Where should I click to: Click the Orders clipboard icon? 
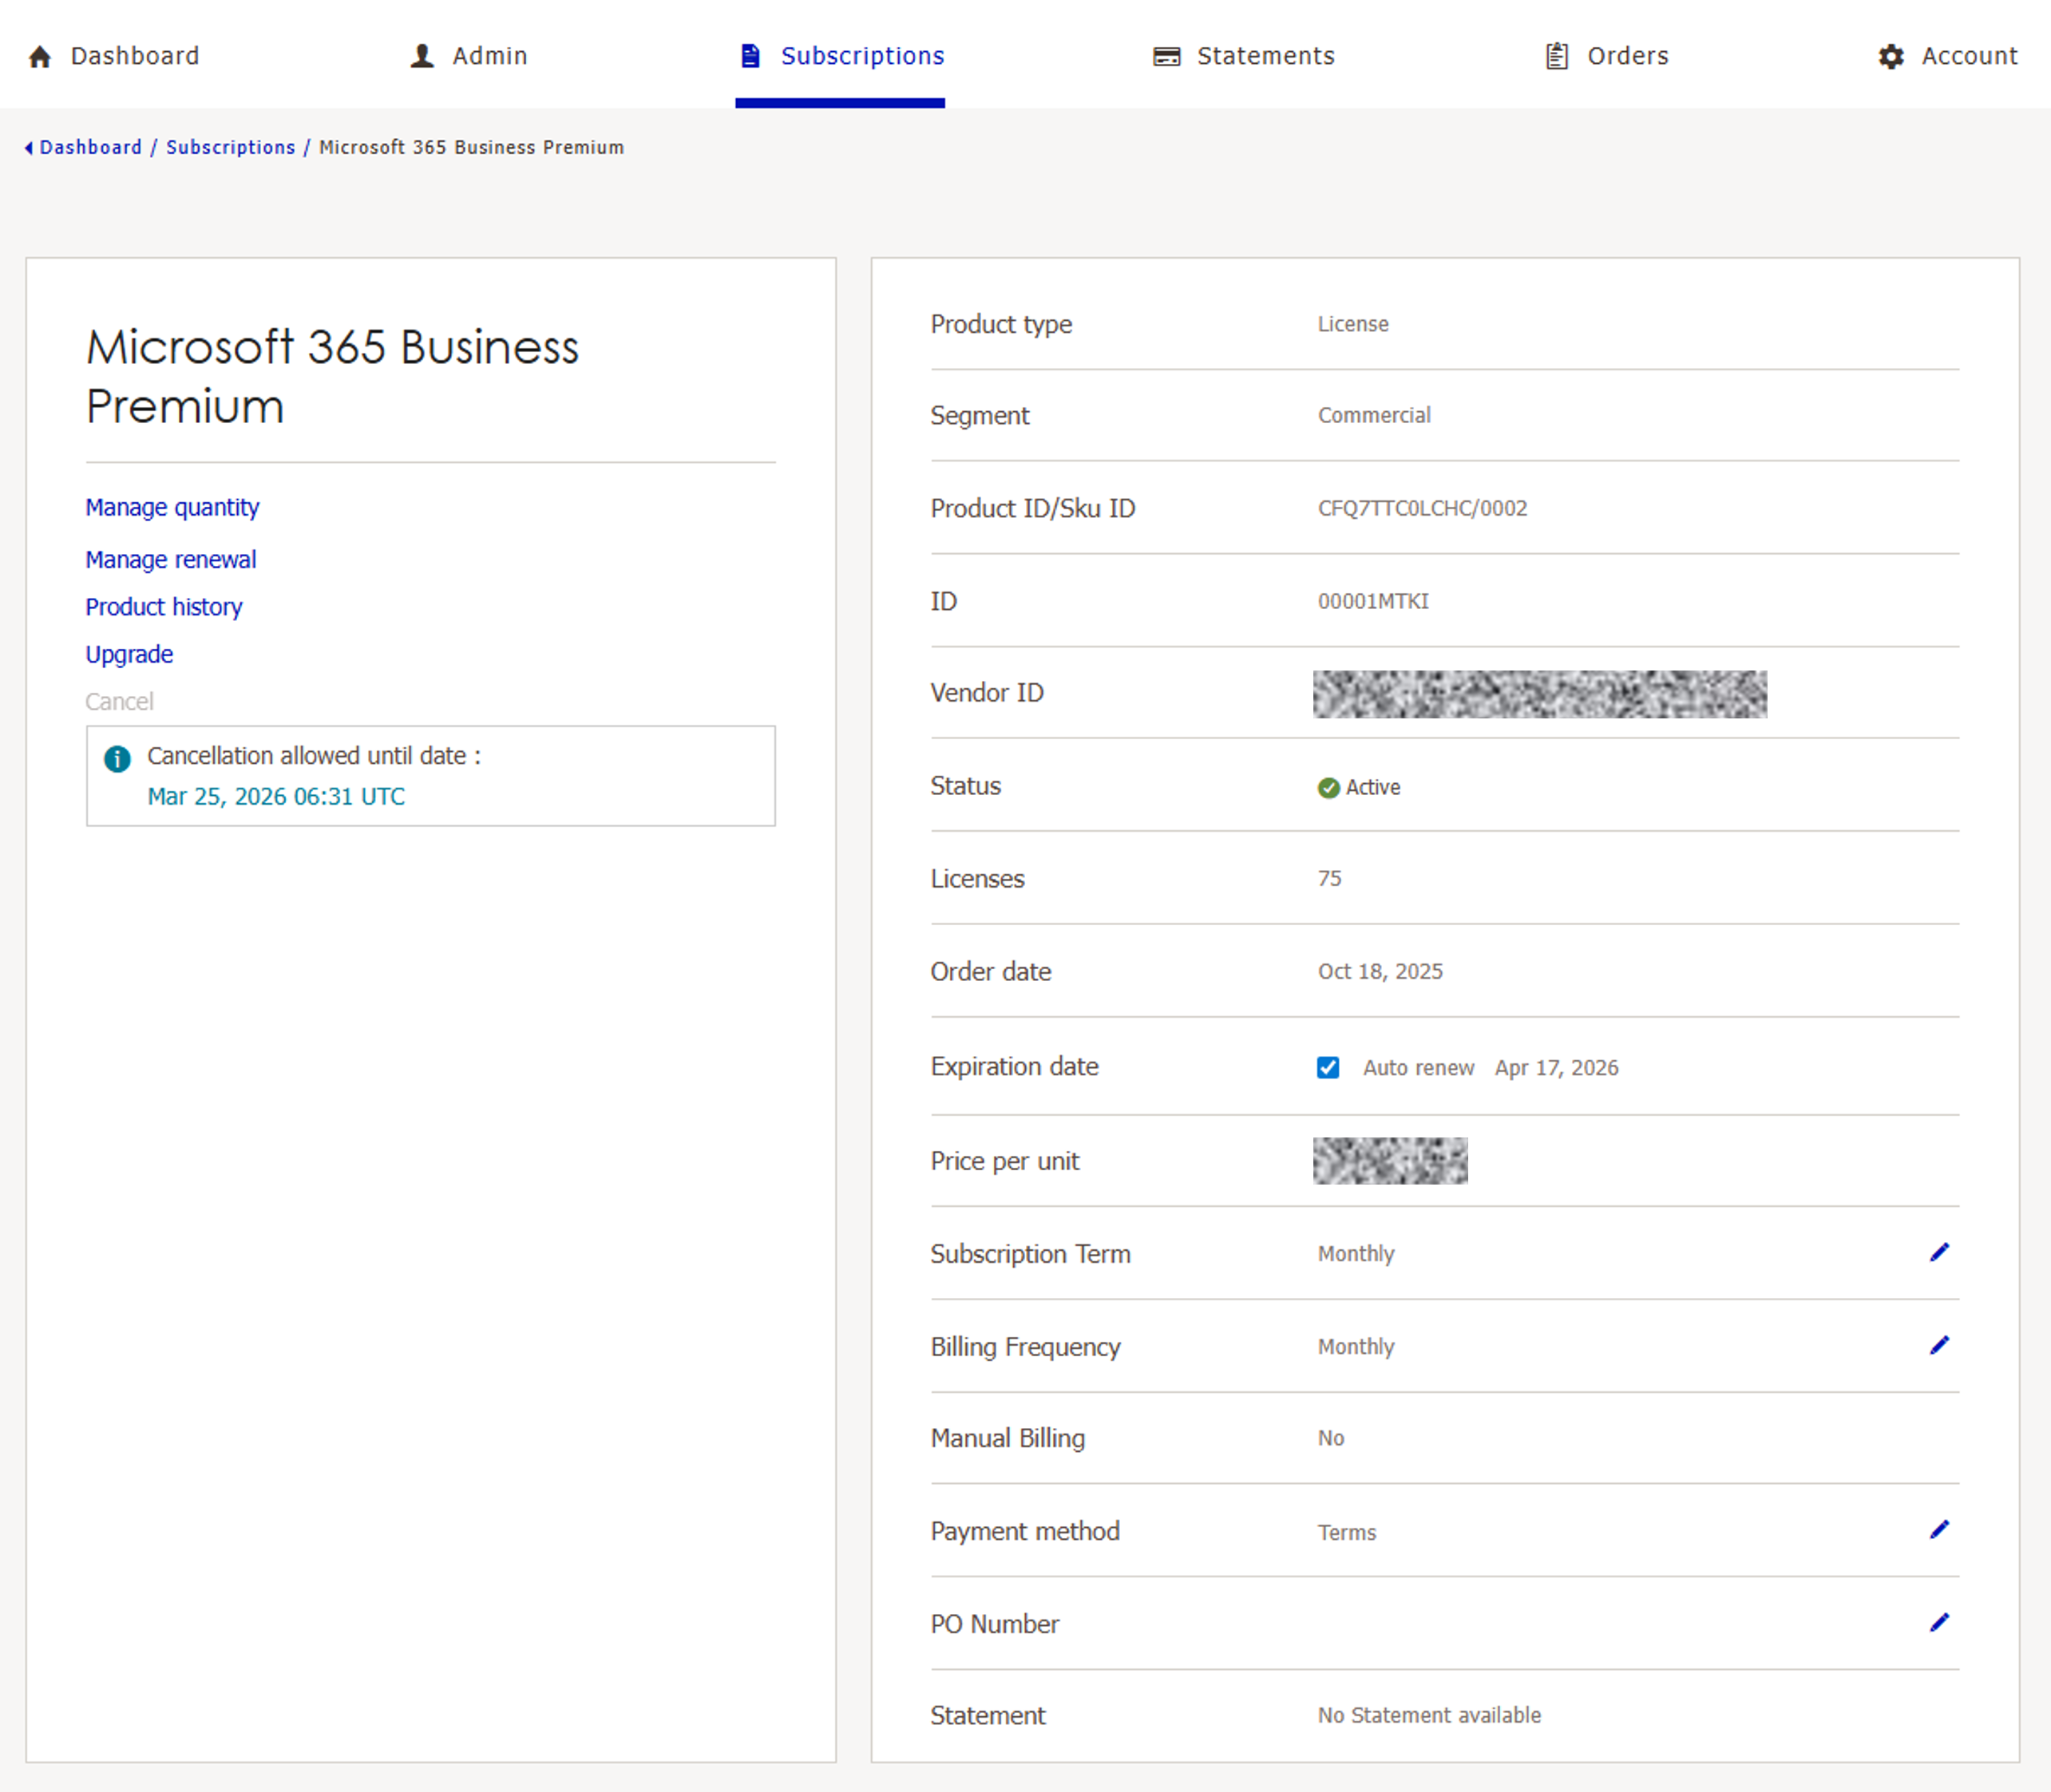point(1556,56)
